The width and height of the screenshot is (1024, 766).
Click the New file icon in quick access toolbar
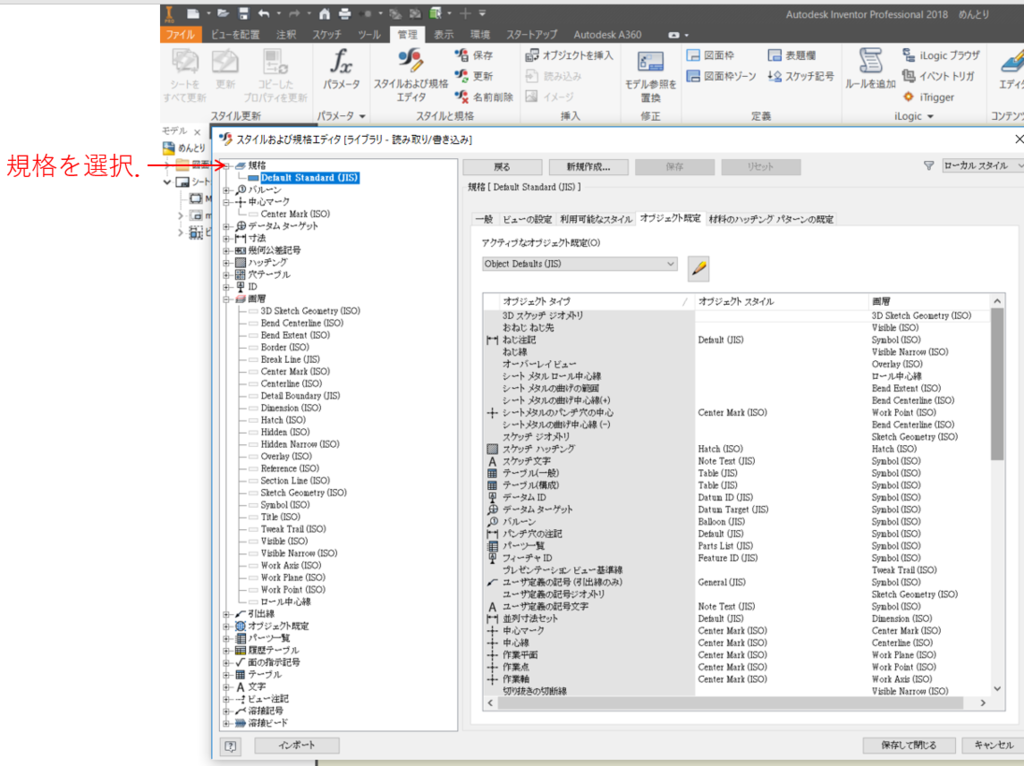point(193,13)
